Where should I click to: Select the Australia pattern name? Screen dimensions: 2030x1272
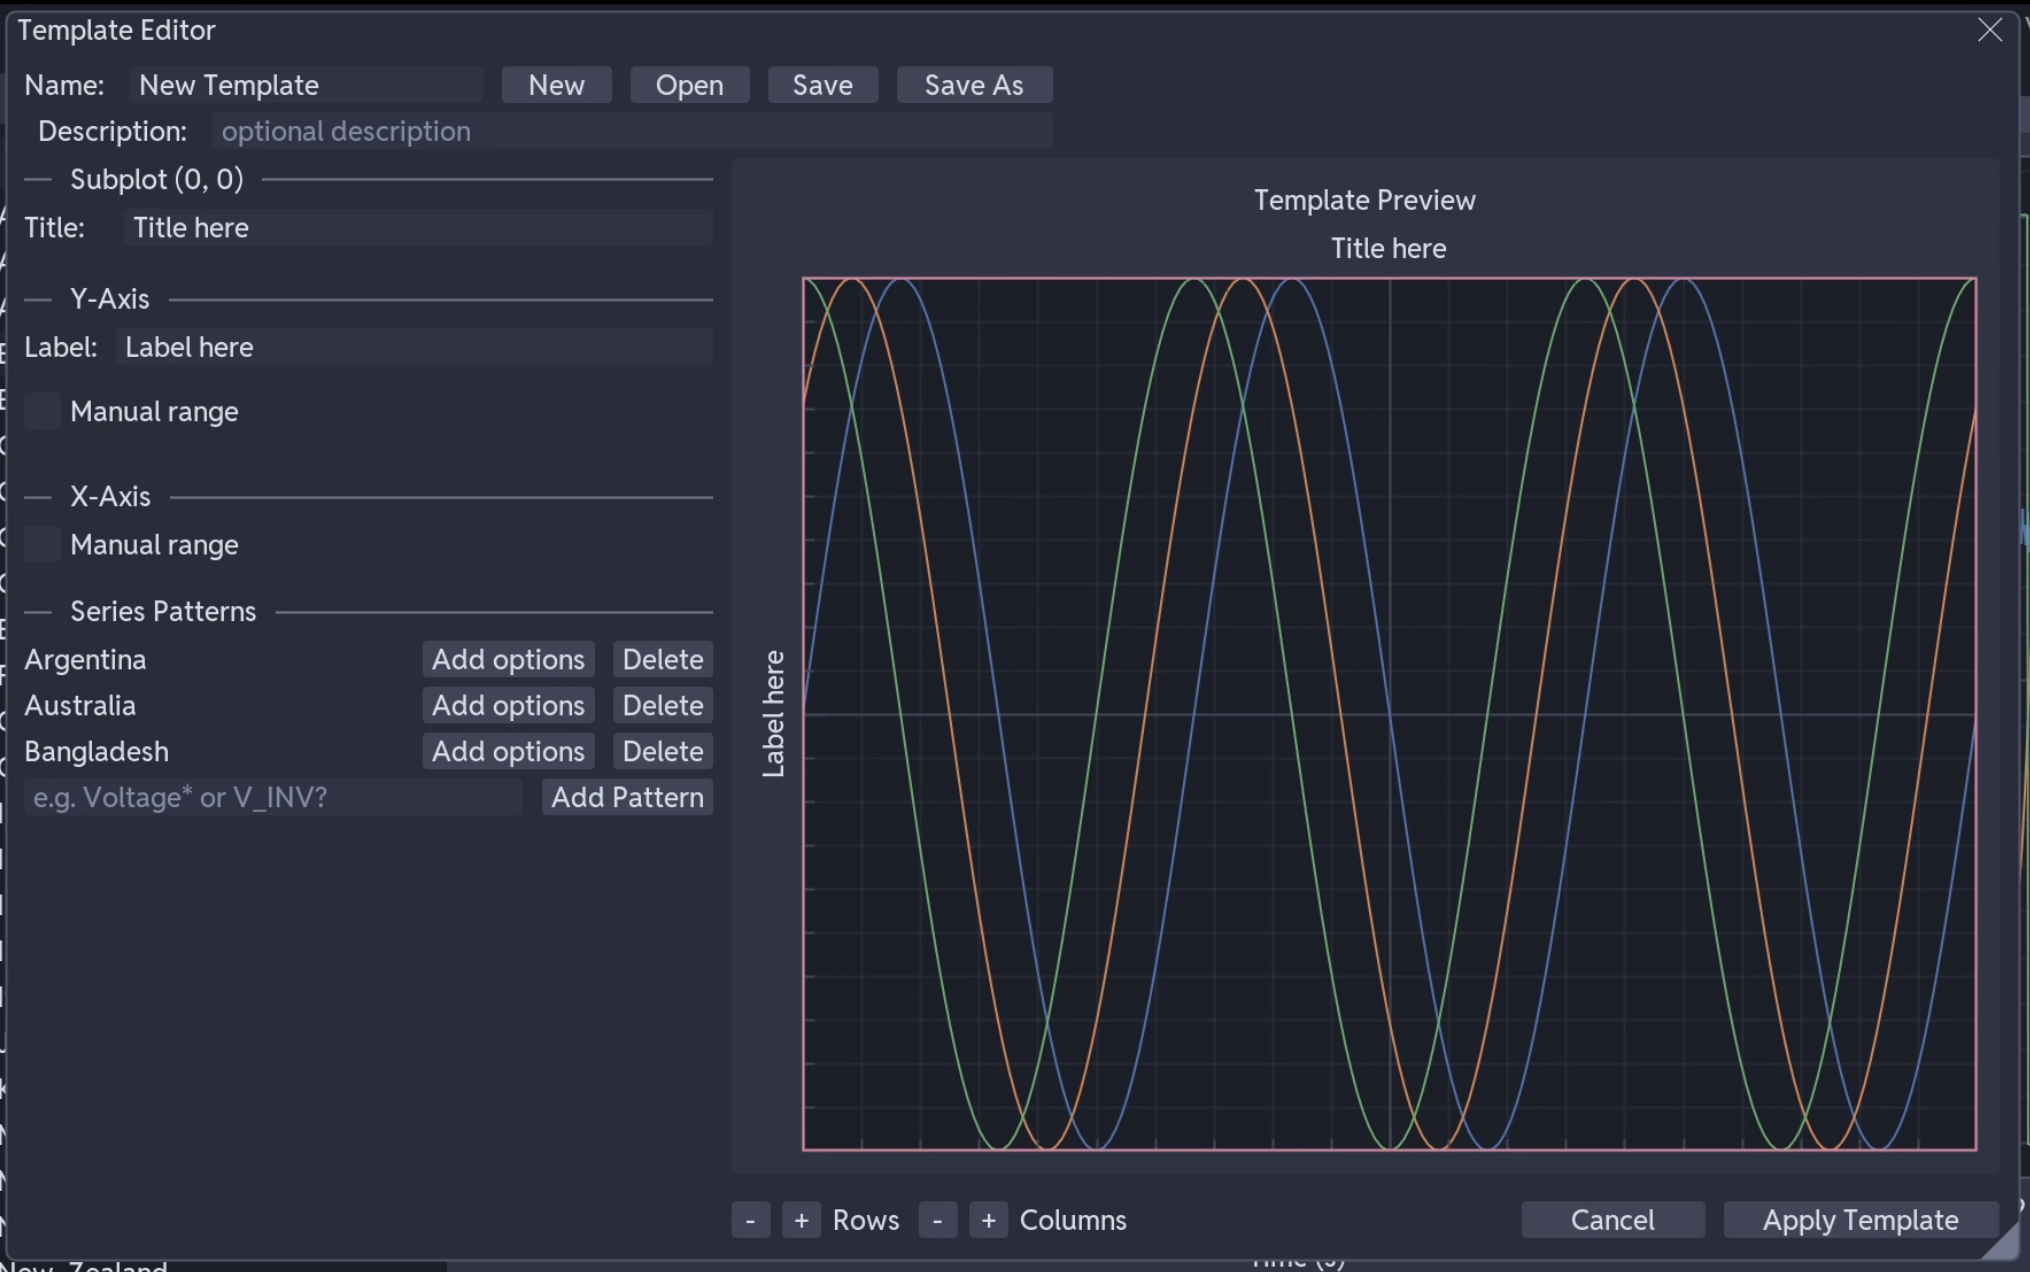(x=80, y=706)
